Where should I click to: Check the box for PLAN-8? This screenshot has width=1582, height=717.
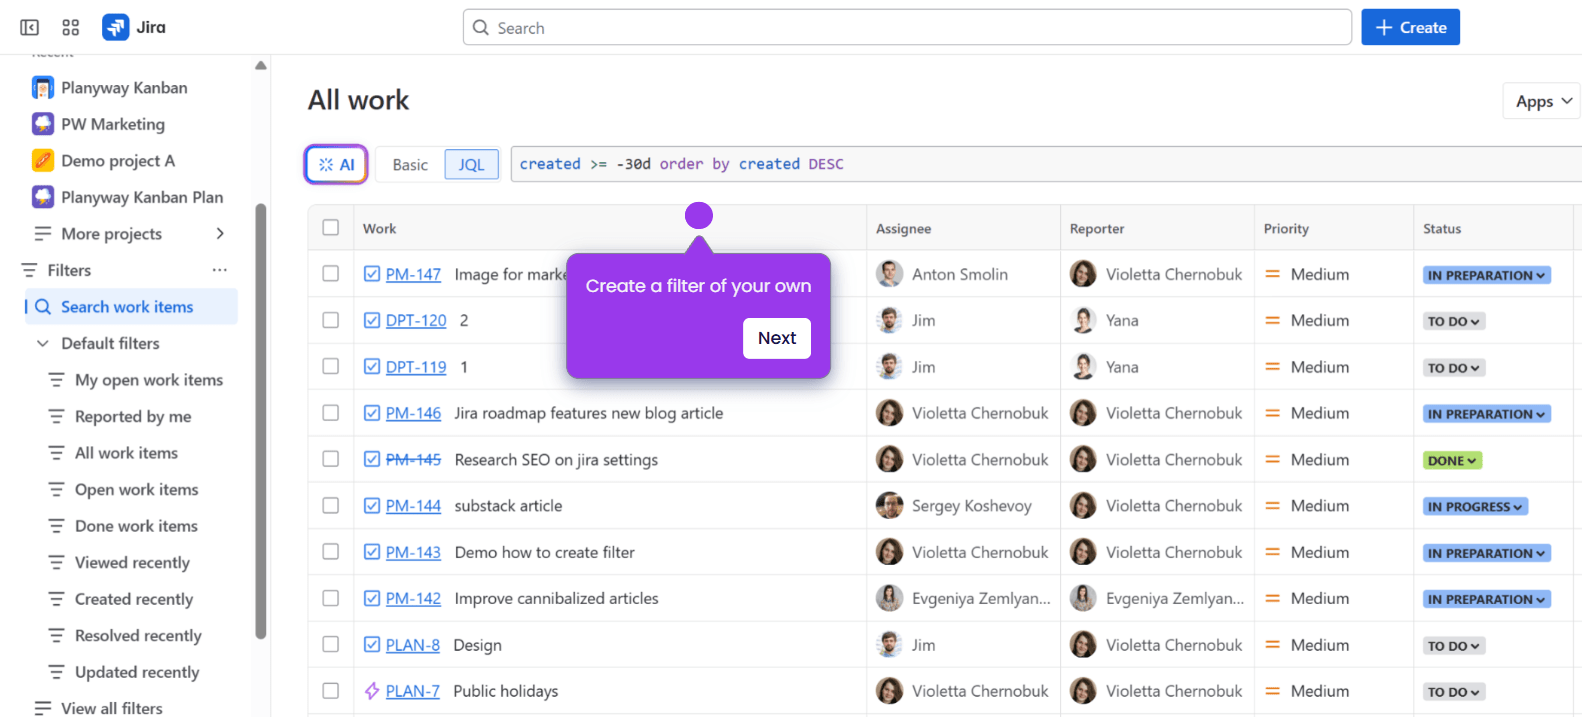click(331, 645)
